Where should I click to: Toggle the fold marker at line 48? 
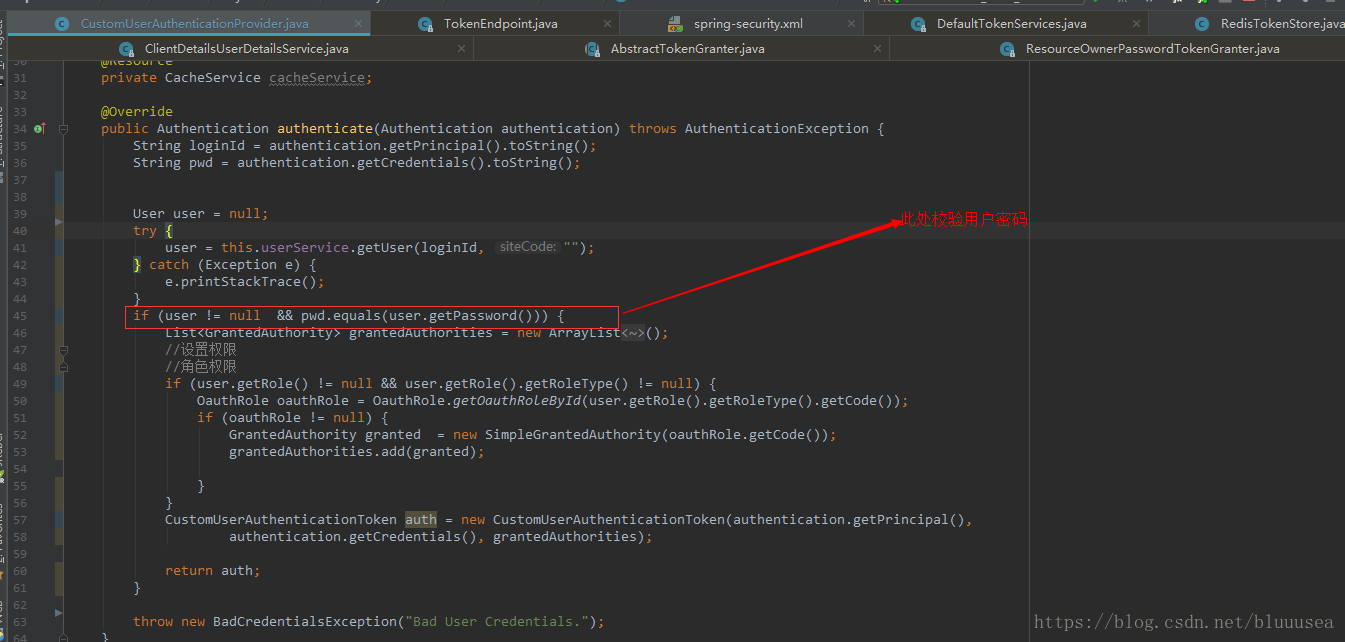[x=63, y=367]
